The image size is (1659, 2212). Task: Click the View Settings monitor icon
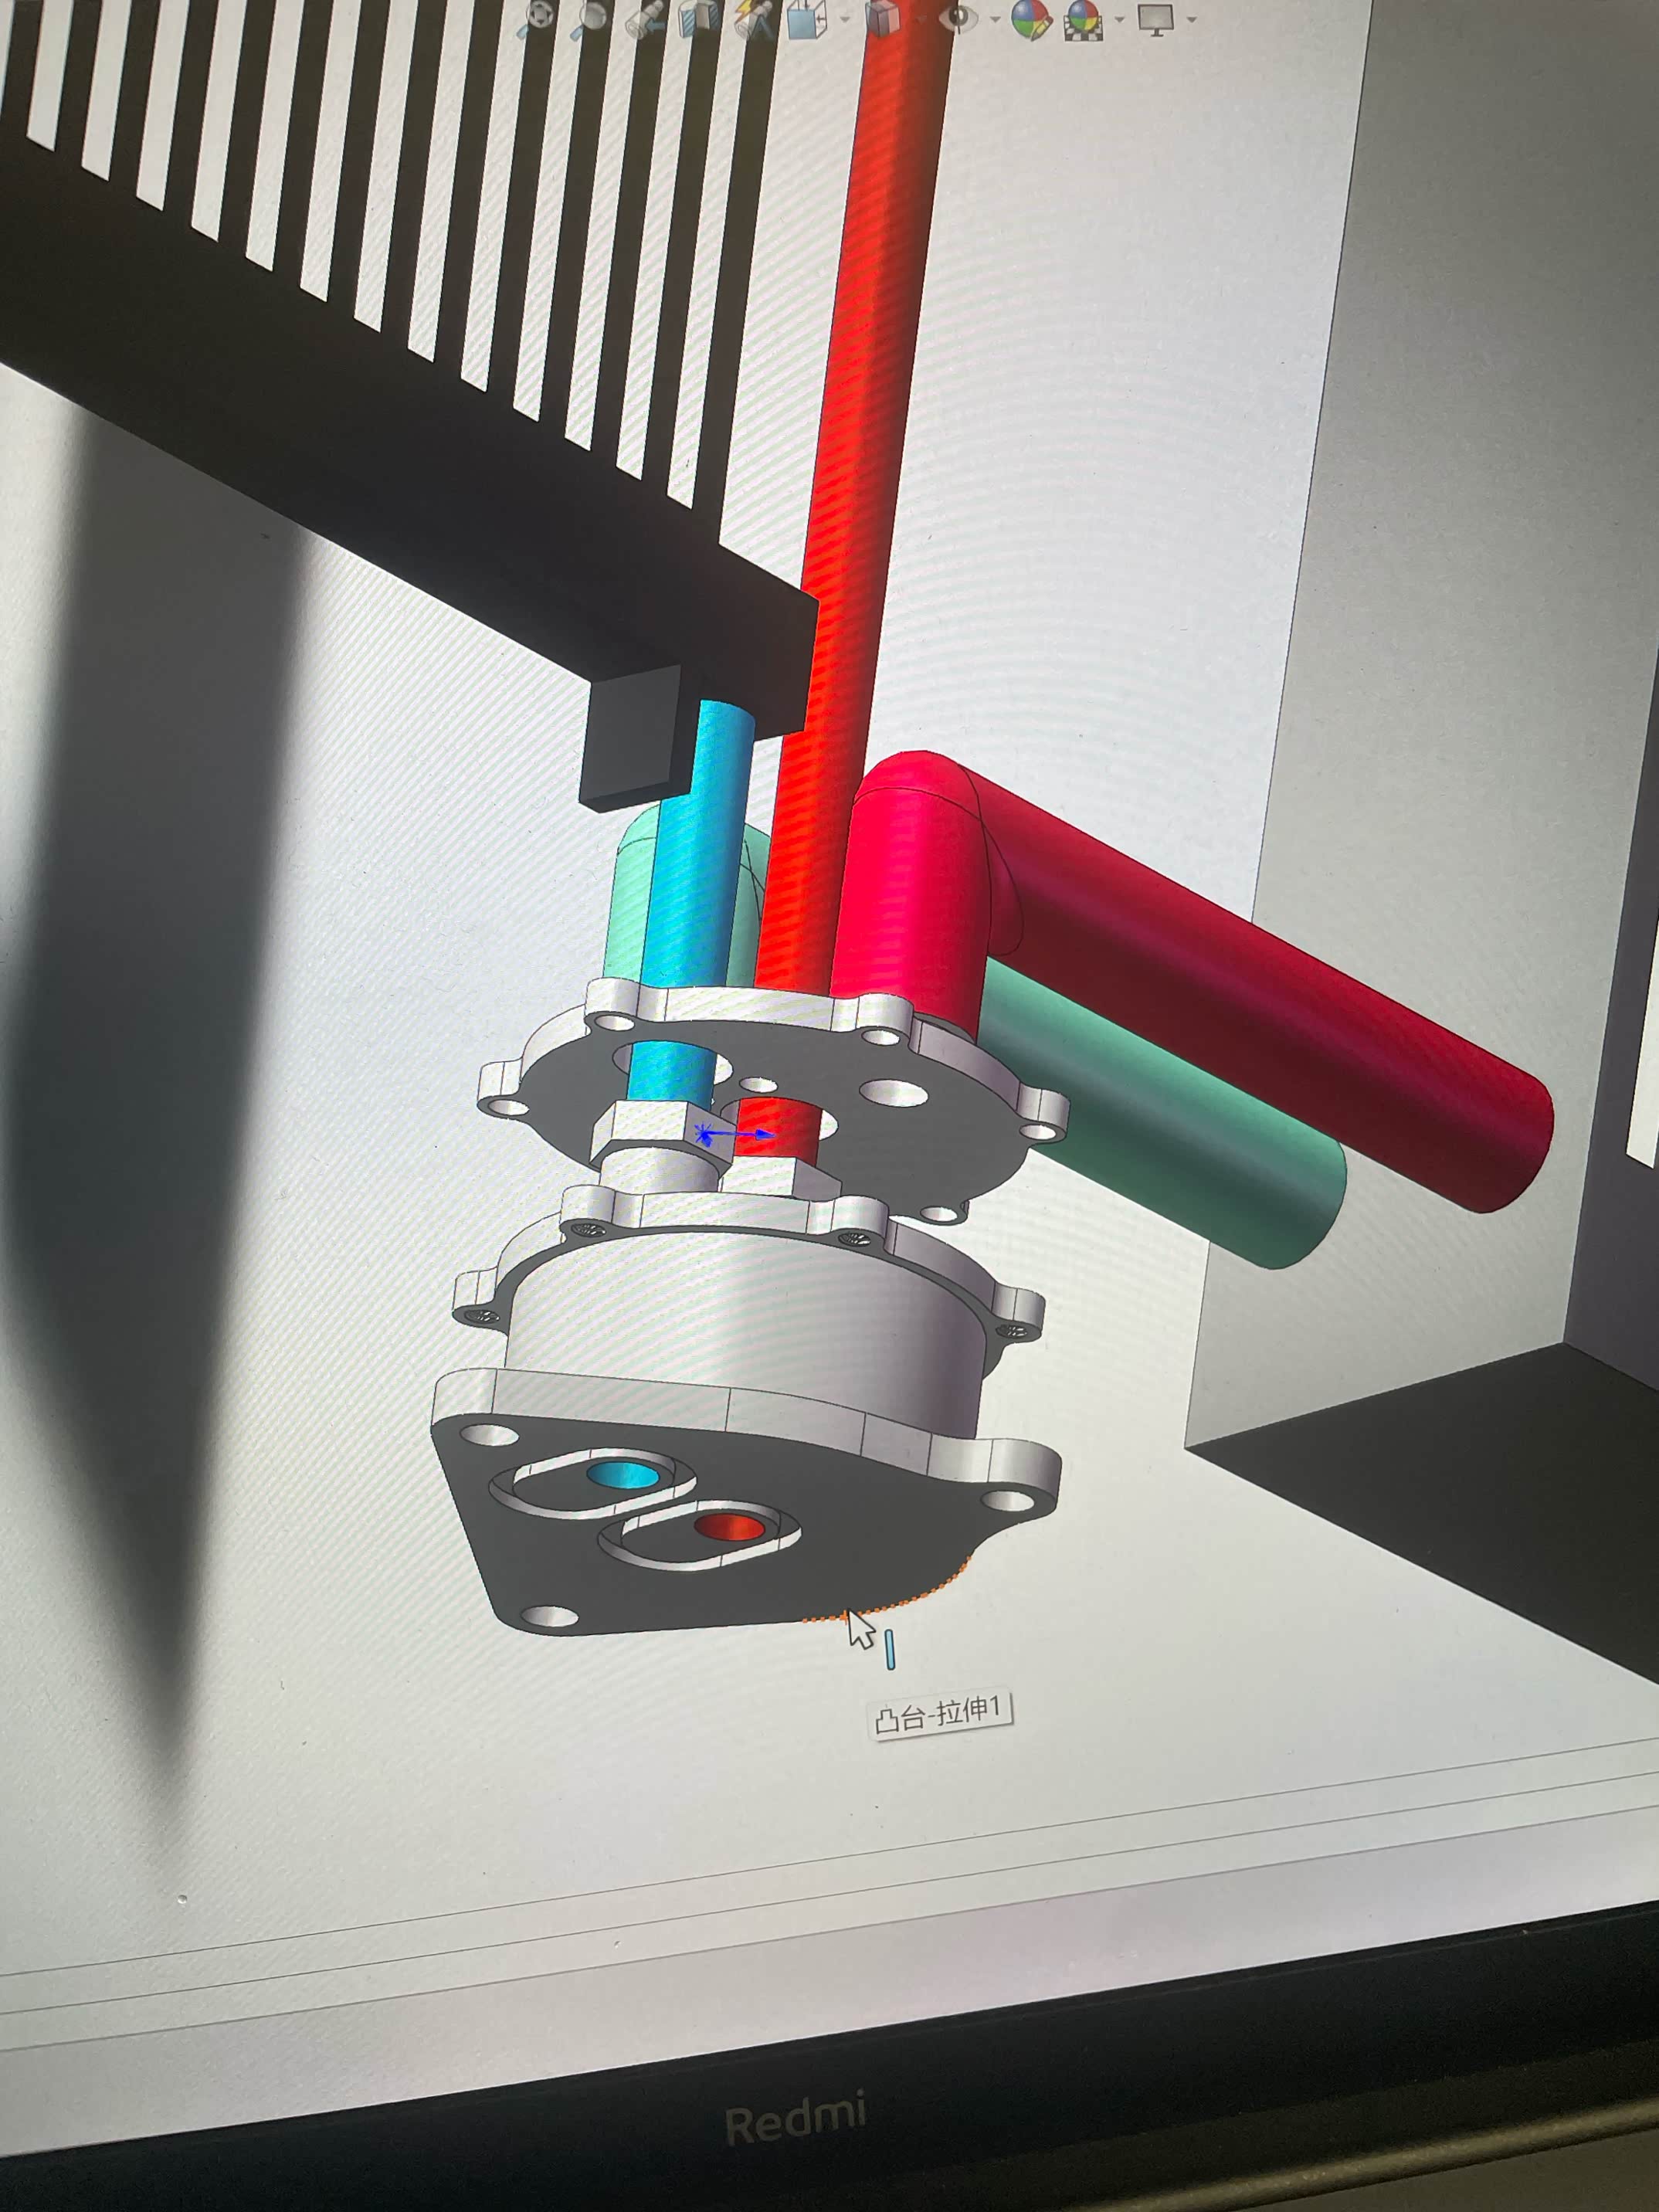point(1156,20)
